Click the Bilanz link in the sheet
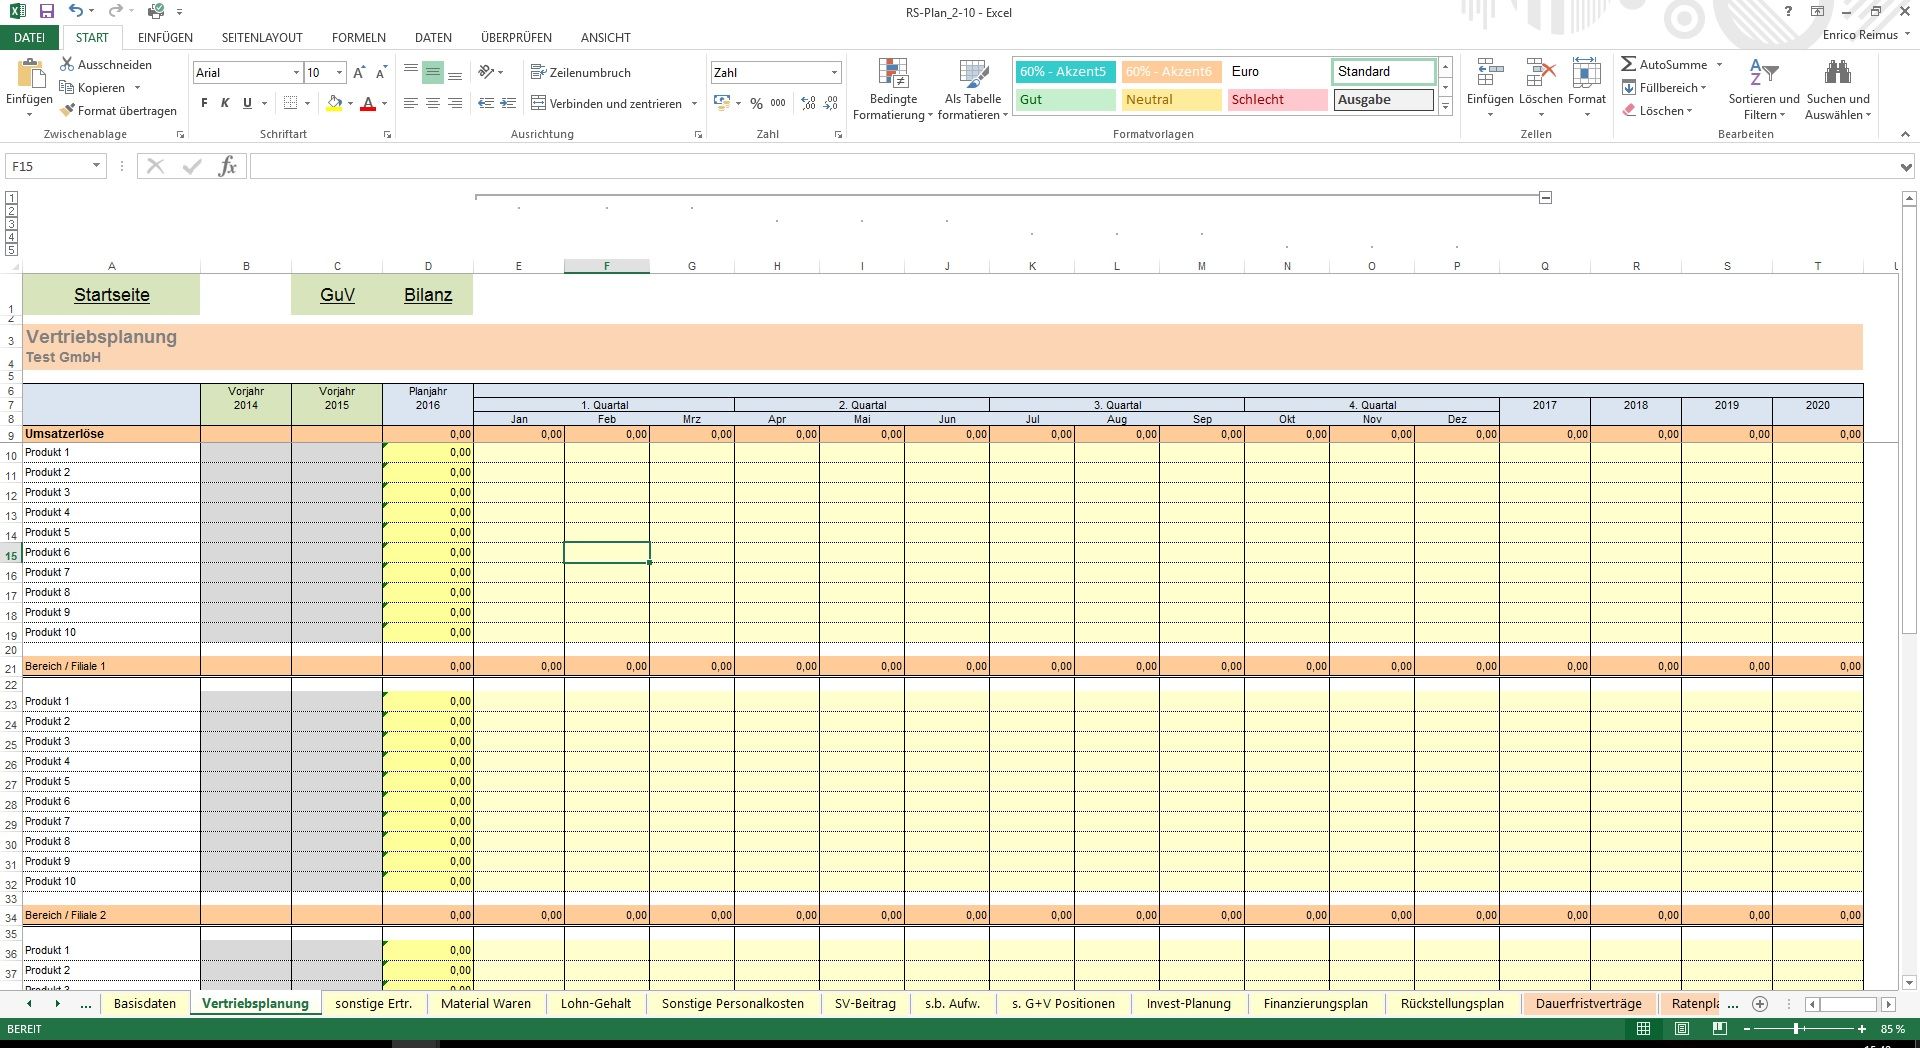1920x1048 pixels. 428,295
